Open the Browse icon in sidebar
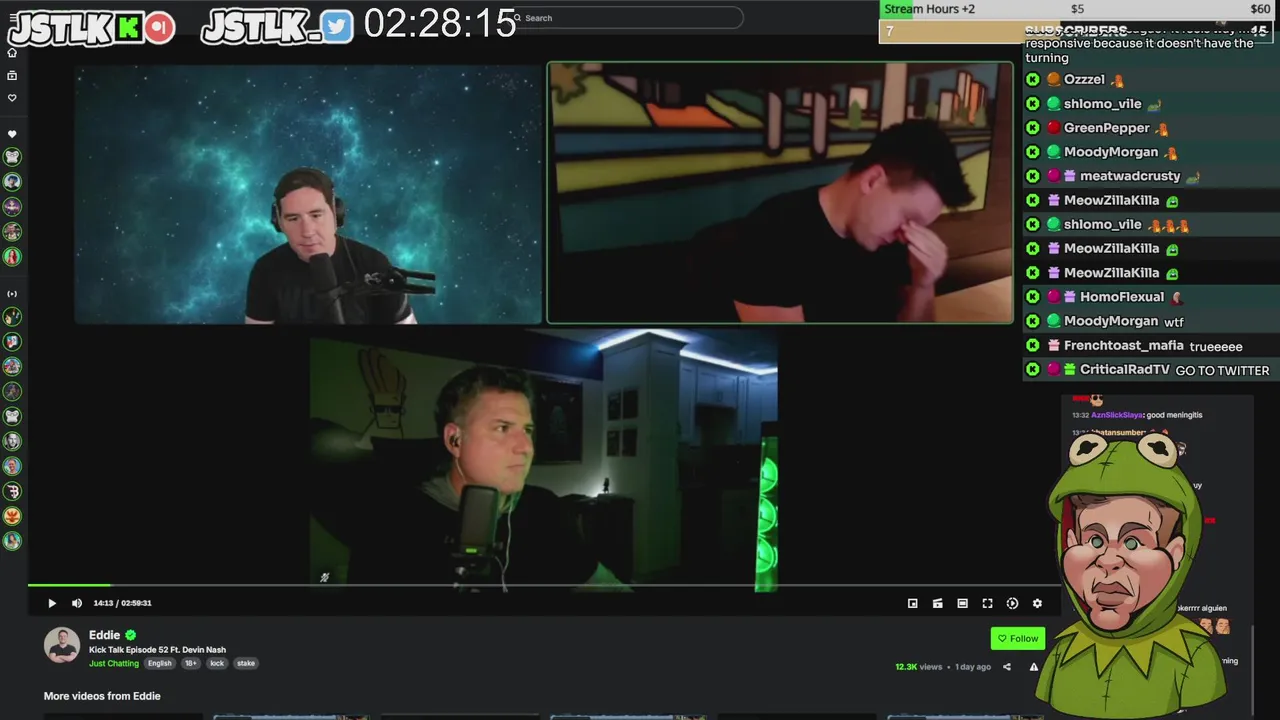Screen dimensions: 1280x720 pos(12,75)
